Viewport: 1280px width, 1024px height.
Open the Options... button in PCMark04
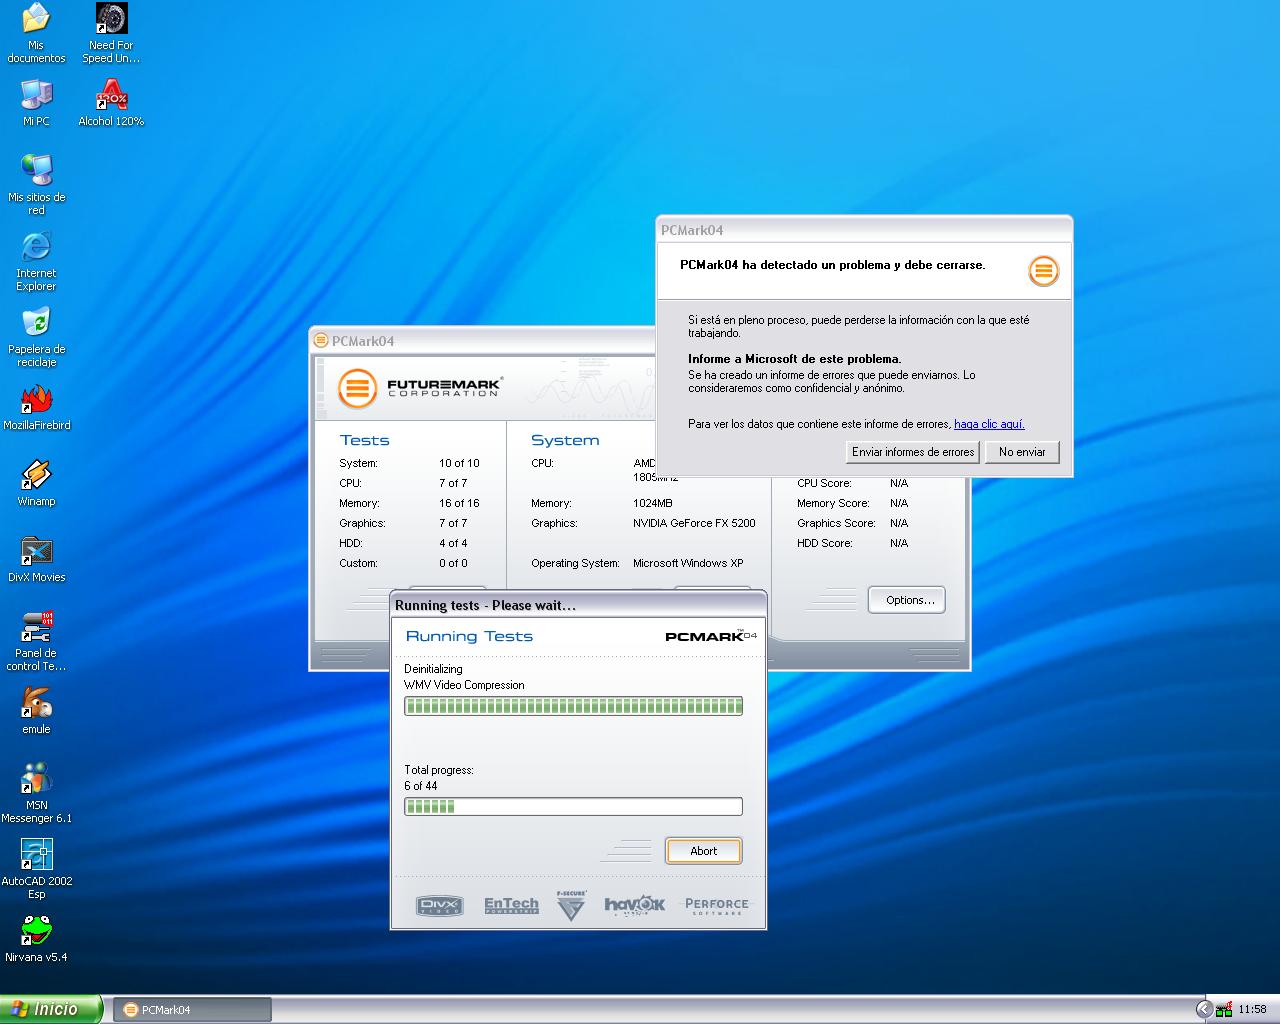[x=906, y=600]
